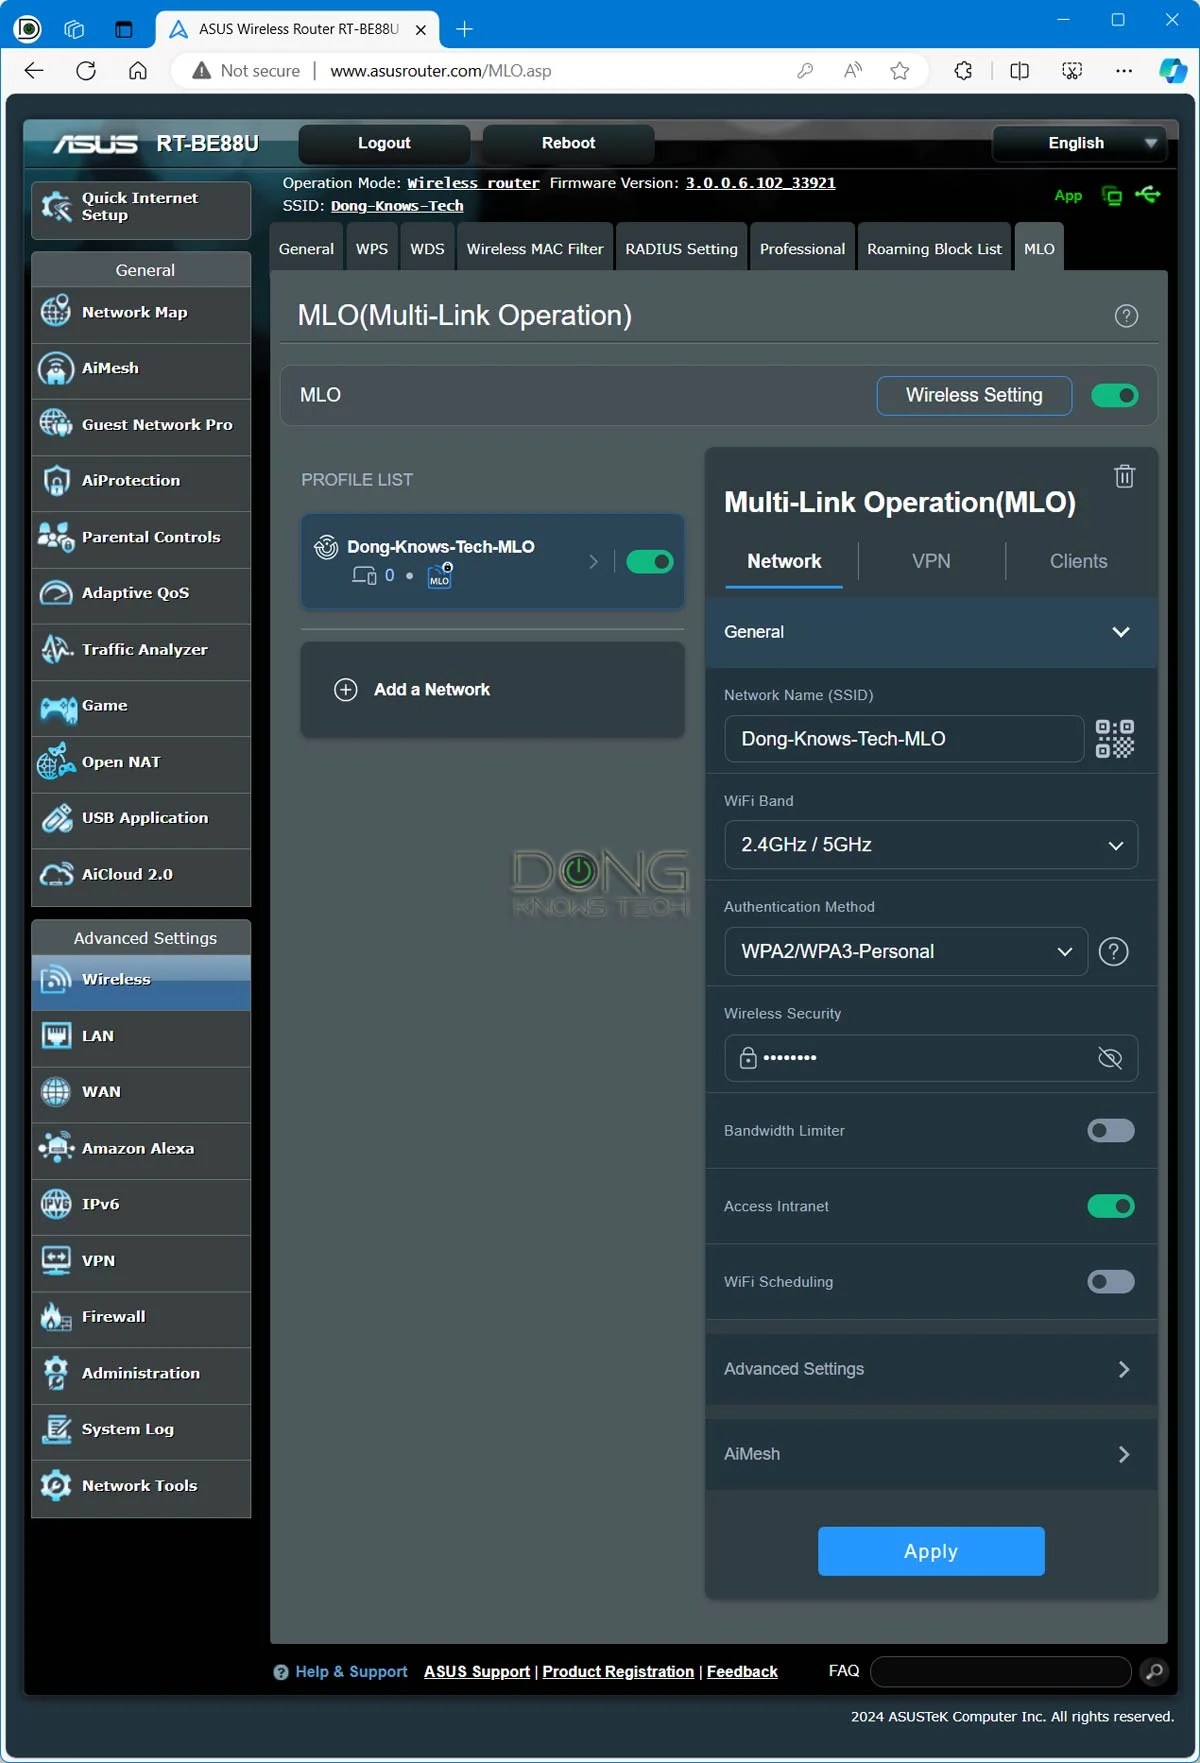
Task: Click the Apply button
Action: (931, 1551)
